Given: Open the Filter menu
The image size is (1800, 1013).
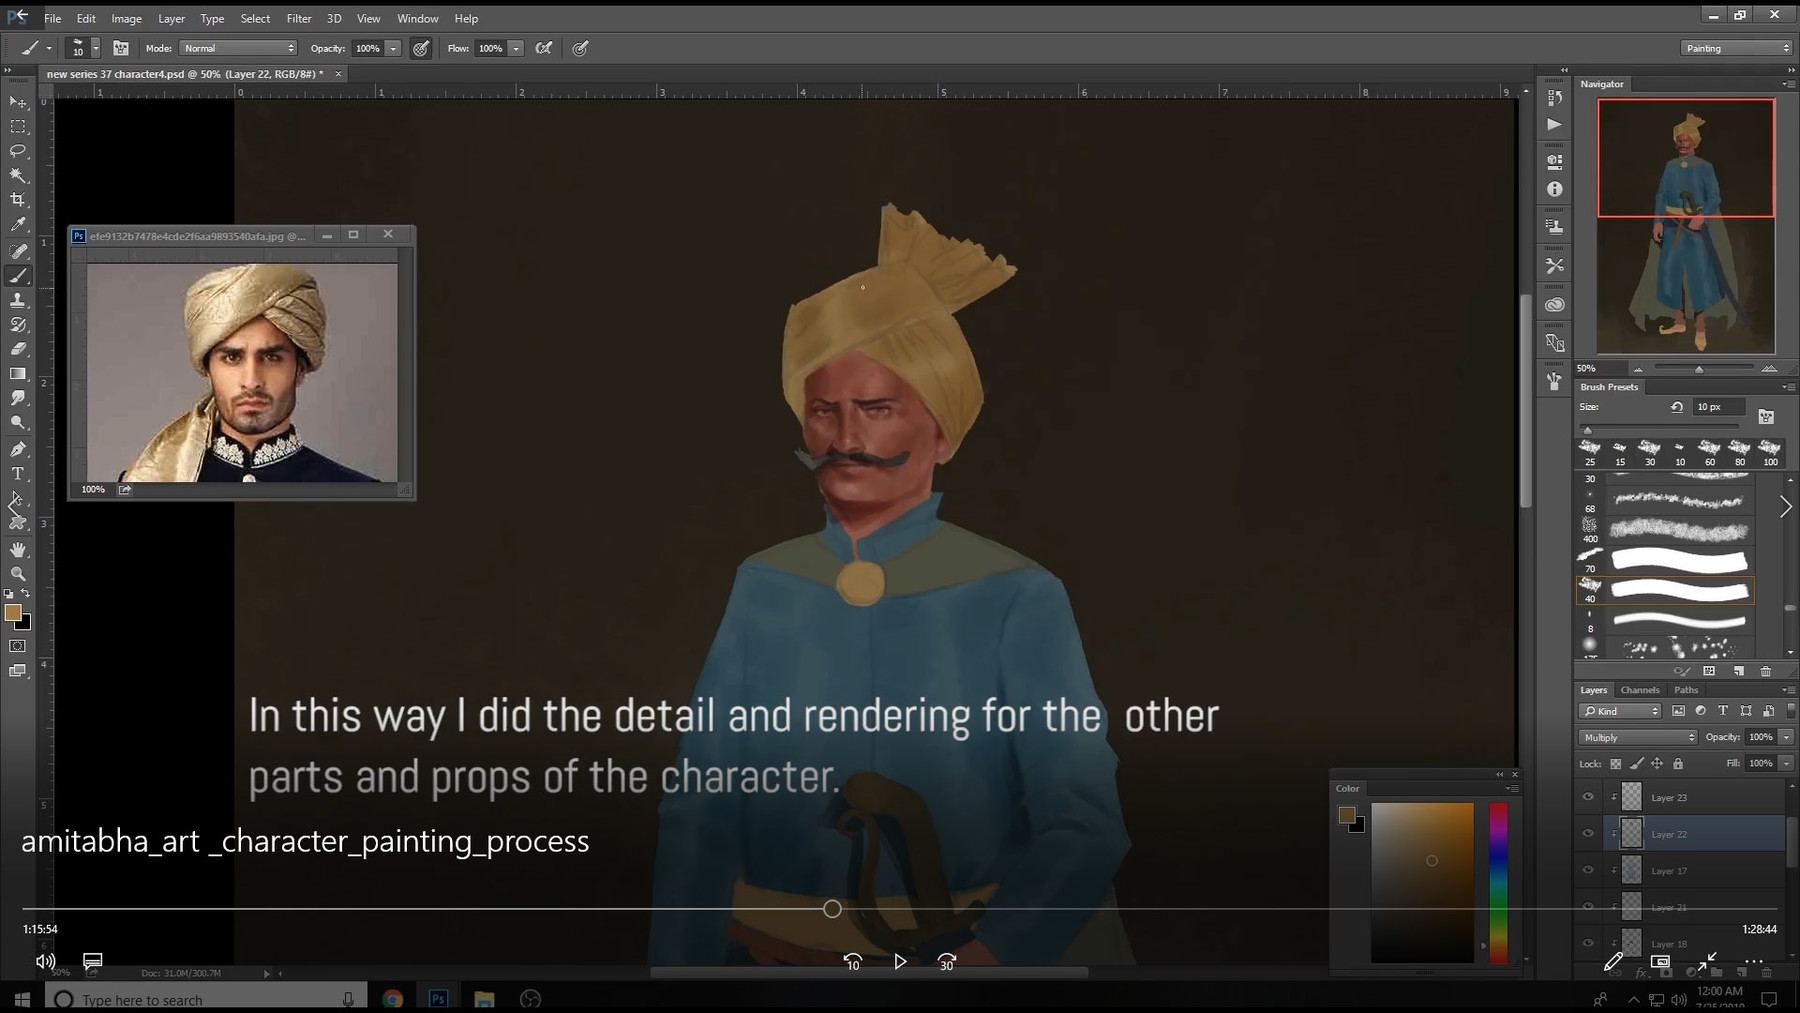Looking at the screenshot, I should (x=299, y=18).
